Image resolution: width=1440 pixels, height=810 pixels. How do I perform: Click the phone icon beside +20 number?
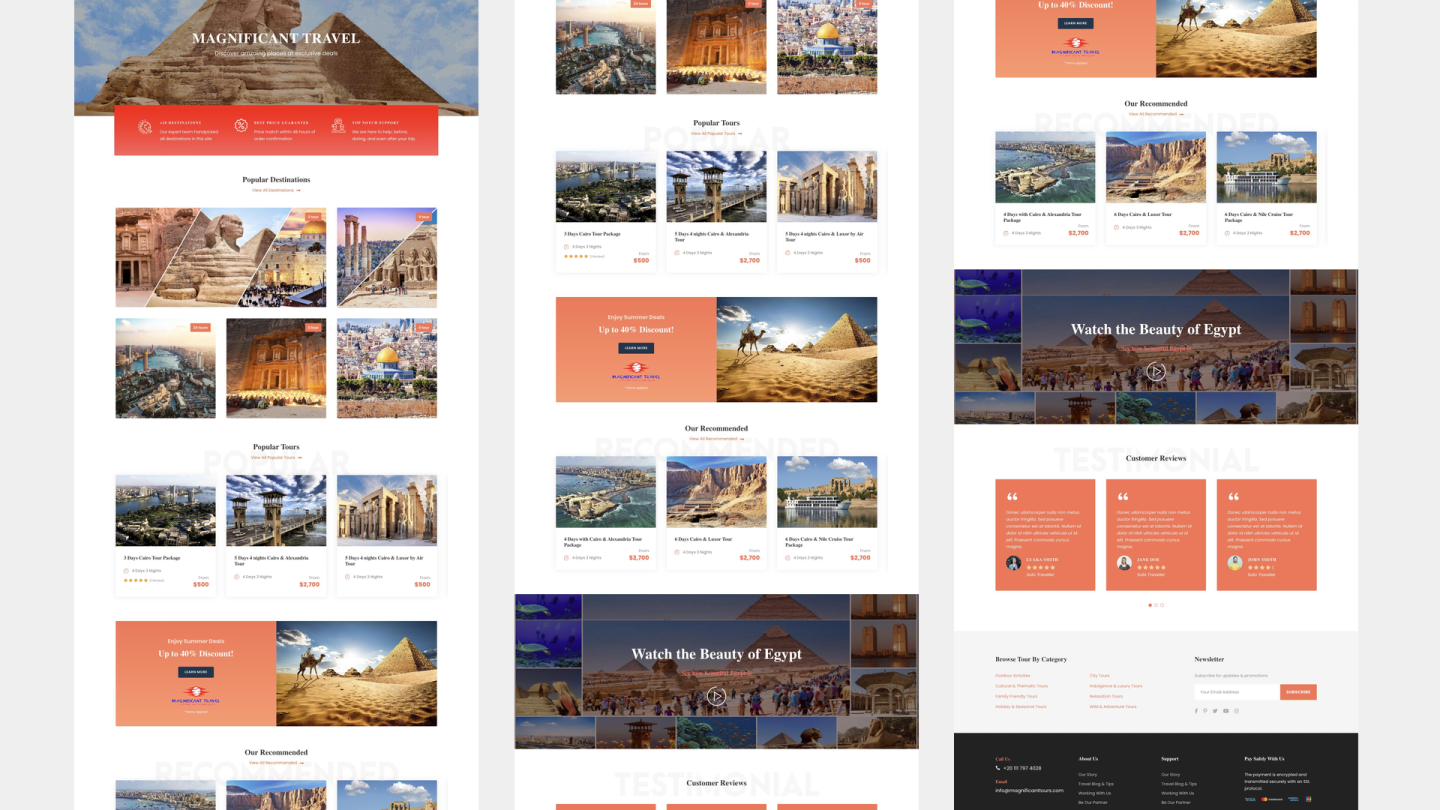[x=998, y=768]
